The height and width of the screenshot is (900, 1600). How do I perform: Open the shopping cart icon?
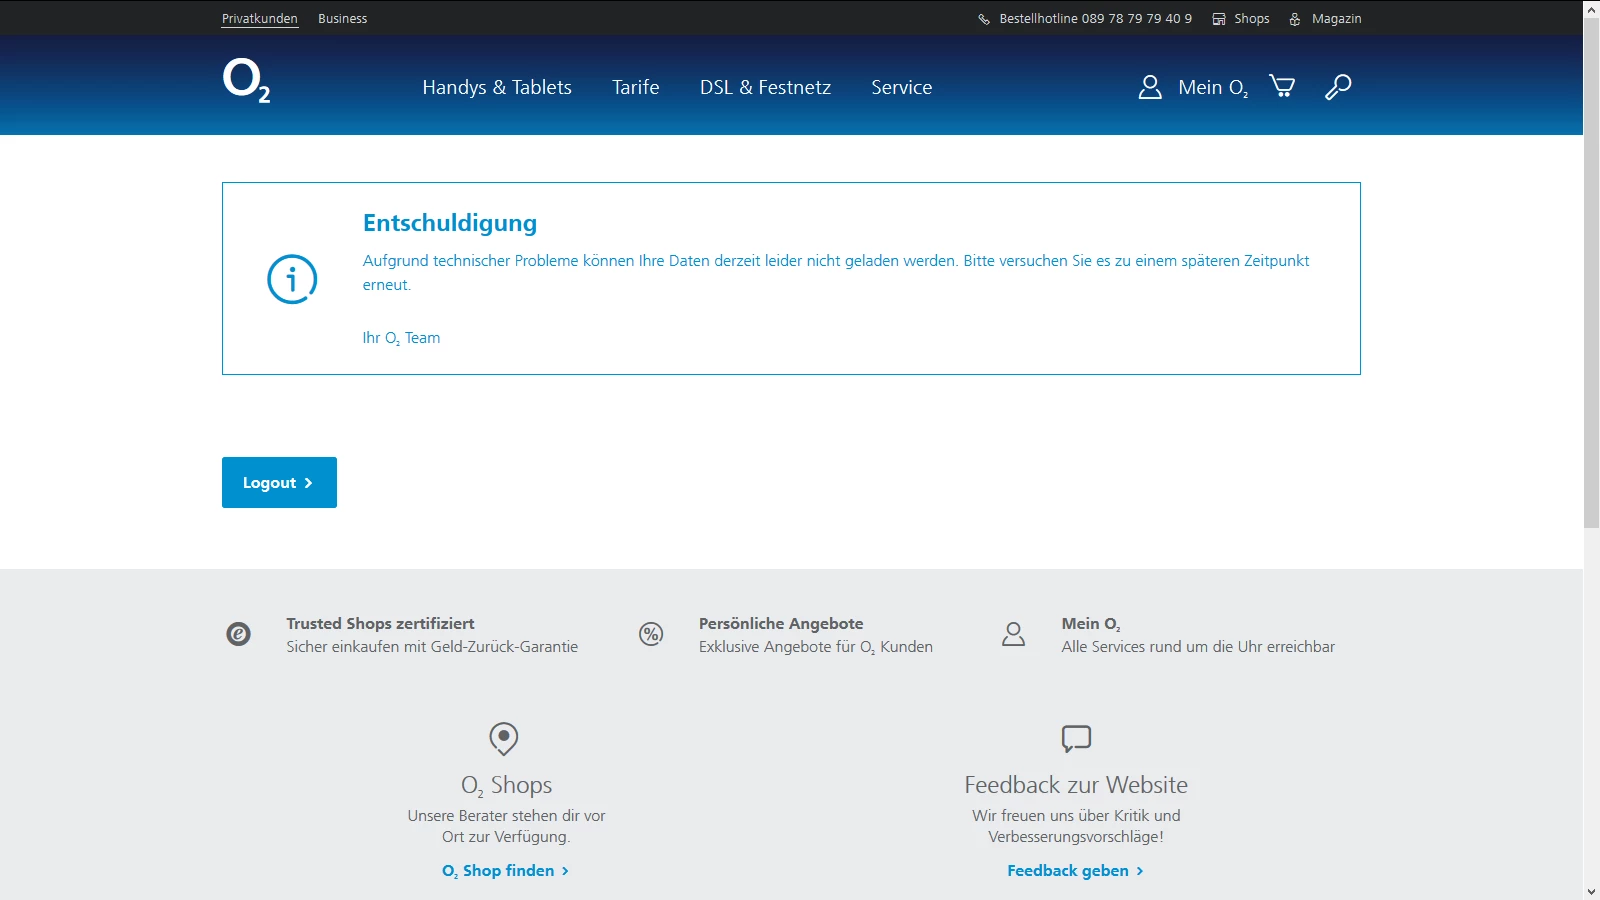click(1282, 86)
